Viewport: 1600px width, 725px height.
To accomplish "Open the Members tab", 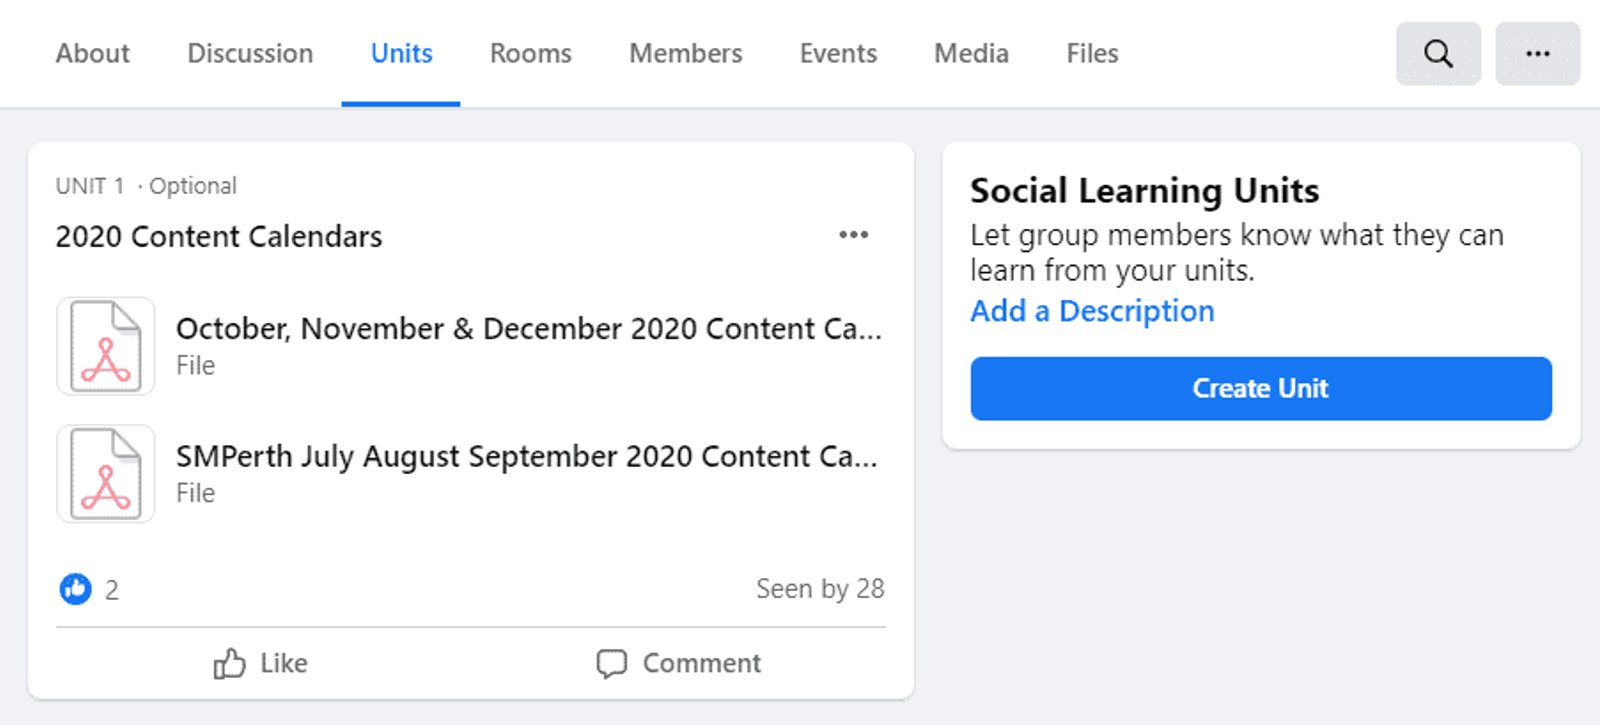I will (x=685, y=53).
